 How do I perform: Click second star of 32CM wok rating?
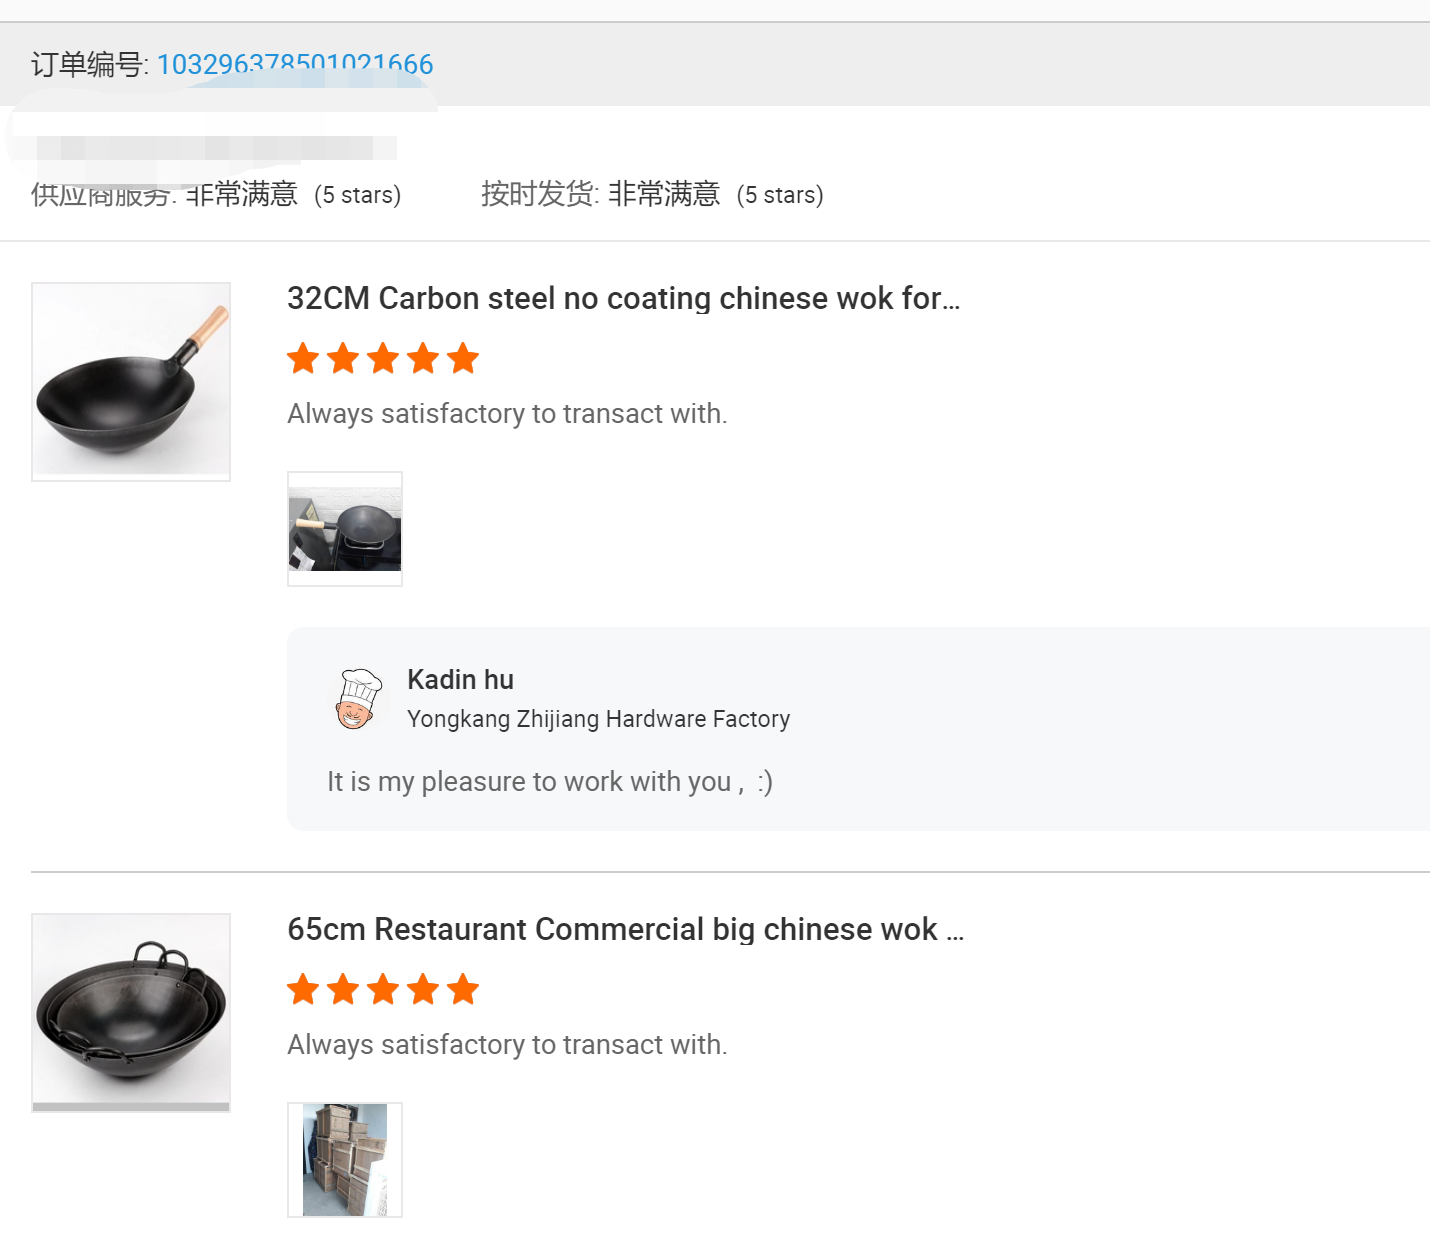pyautogui.click(x=343, y=358)
